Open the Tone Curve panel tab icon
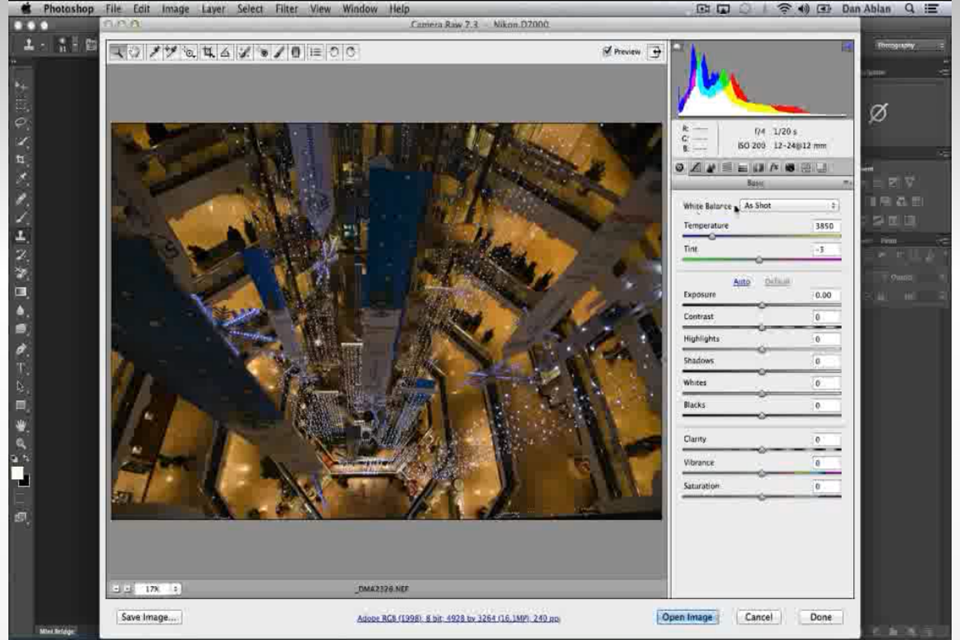 tap(696, 168)
